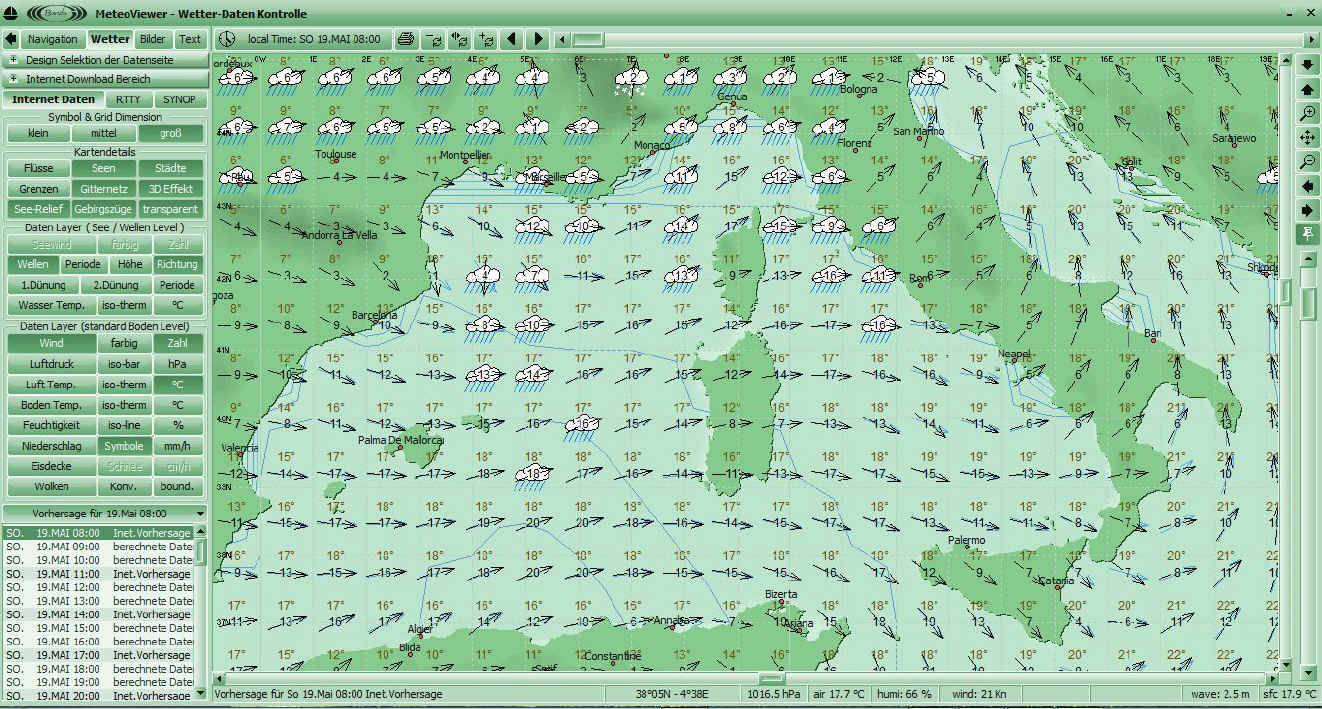Step to previous forecast with left triangle

pyautogui.click(x=512, y=39)
